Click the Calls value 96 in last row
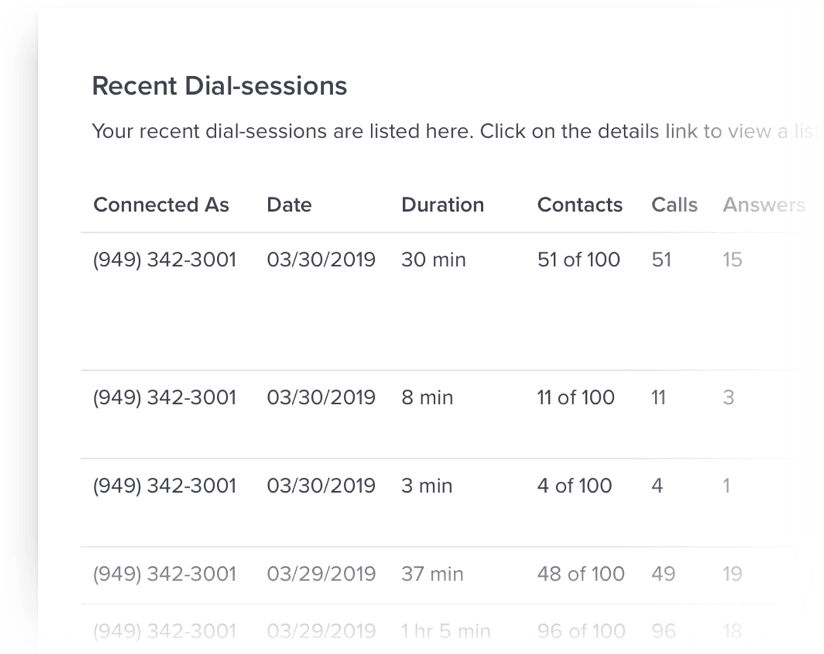Image resolution: width=824 pixels, height=654 pixels. [x=664, y=631]
